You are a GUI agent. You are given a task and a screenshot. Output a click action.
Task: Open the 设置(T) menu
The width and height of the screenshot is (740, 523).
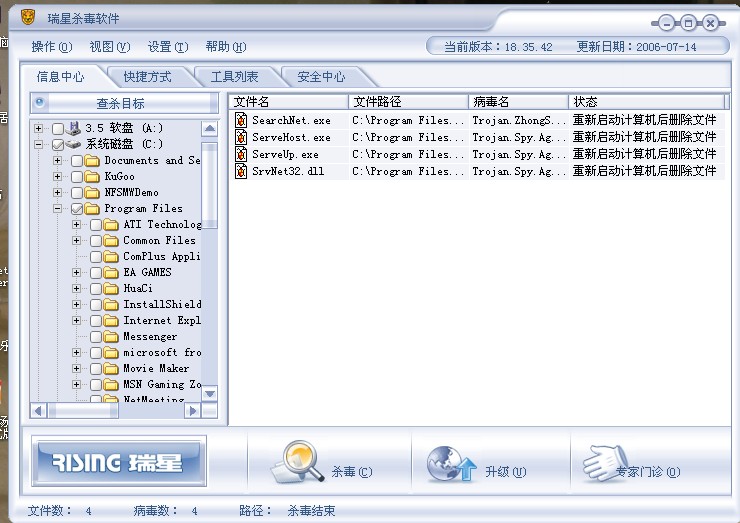(168, 47)
